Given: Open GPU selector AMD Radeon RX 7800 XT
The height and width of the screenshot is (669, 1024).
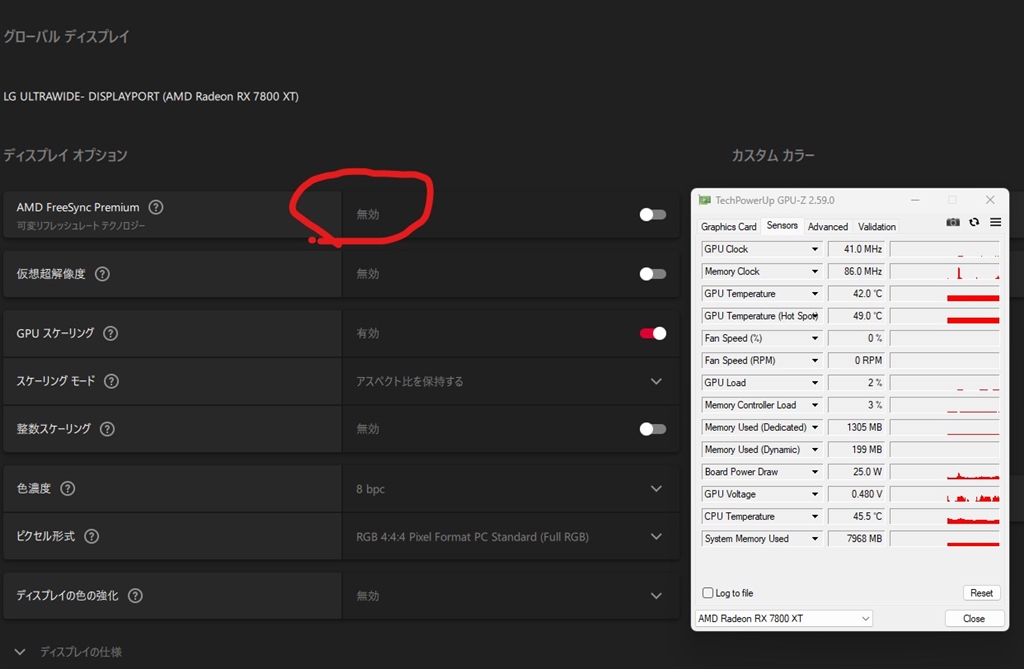Looking at the screenshot, I should [784, 618].
